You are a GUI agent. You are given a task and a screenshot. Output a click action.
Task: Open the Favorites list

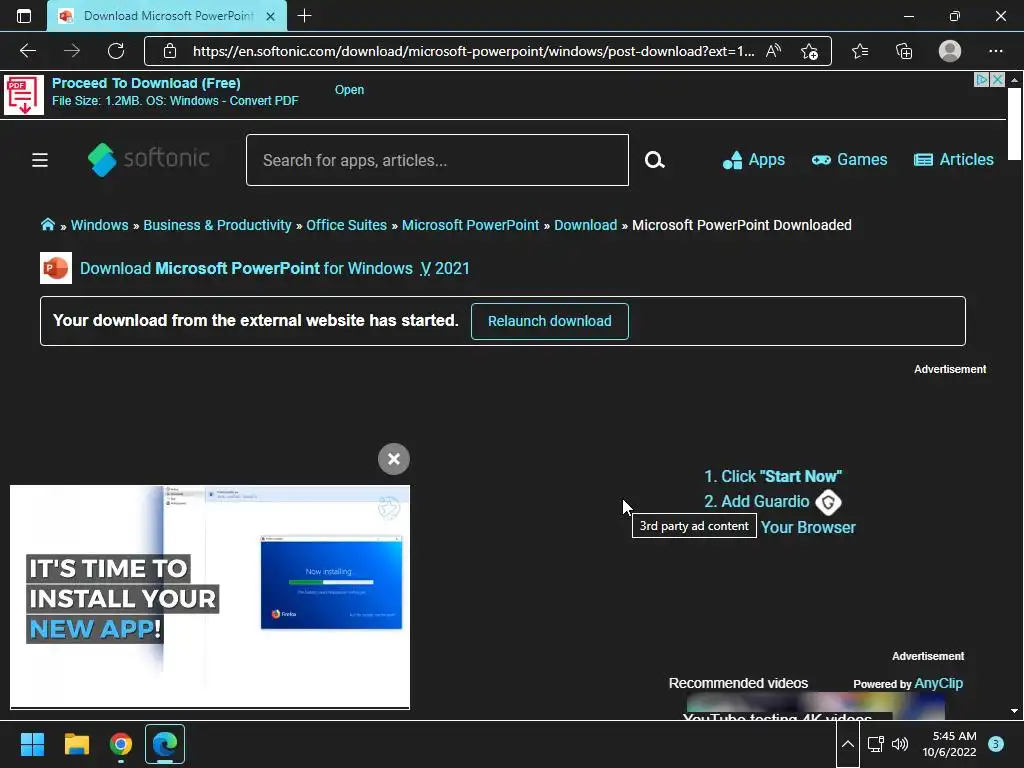pos(860,51)
